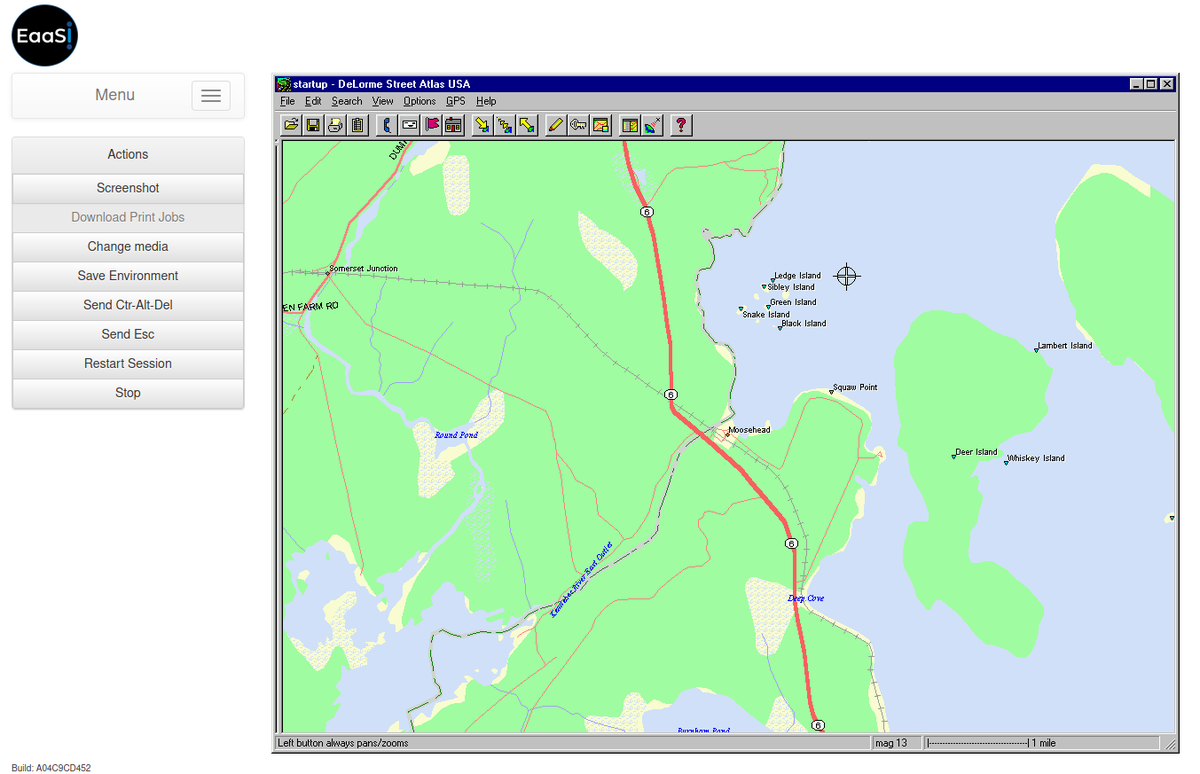
Task: Click the Save floppy disk toolbar icon
Action: 313,125
